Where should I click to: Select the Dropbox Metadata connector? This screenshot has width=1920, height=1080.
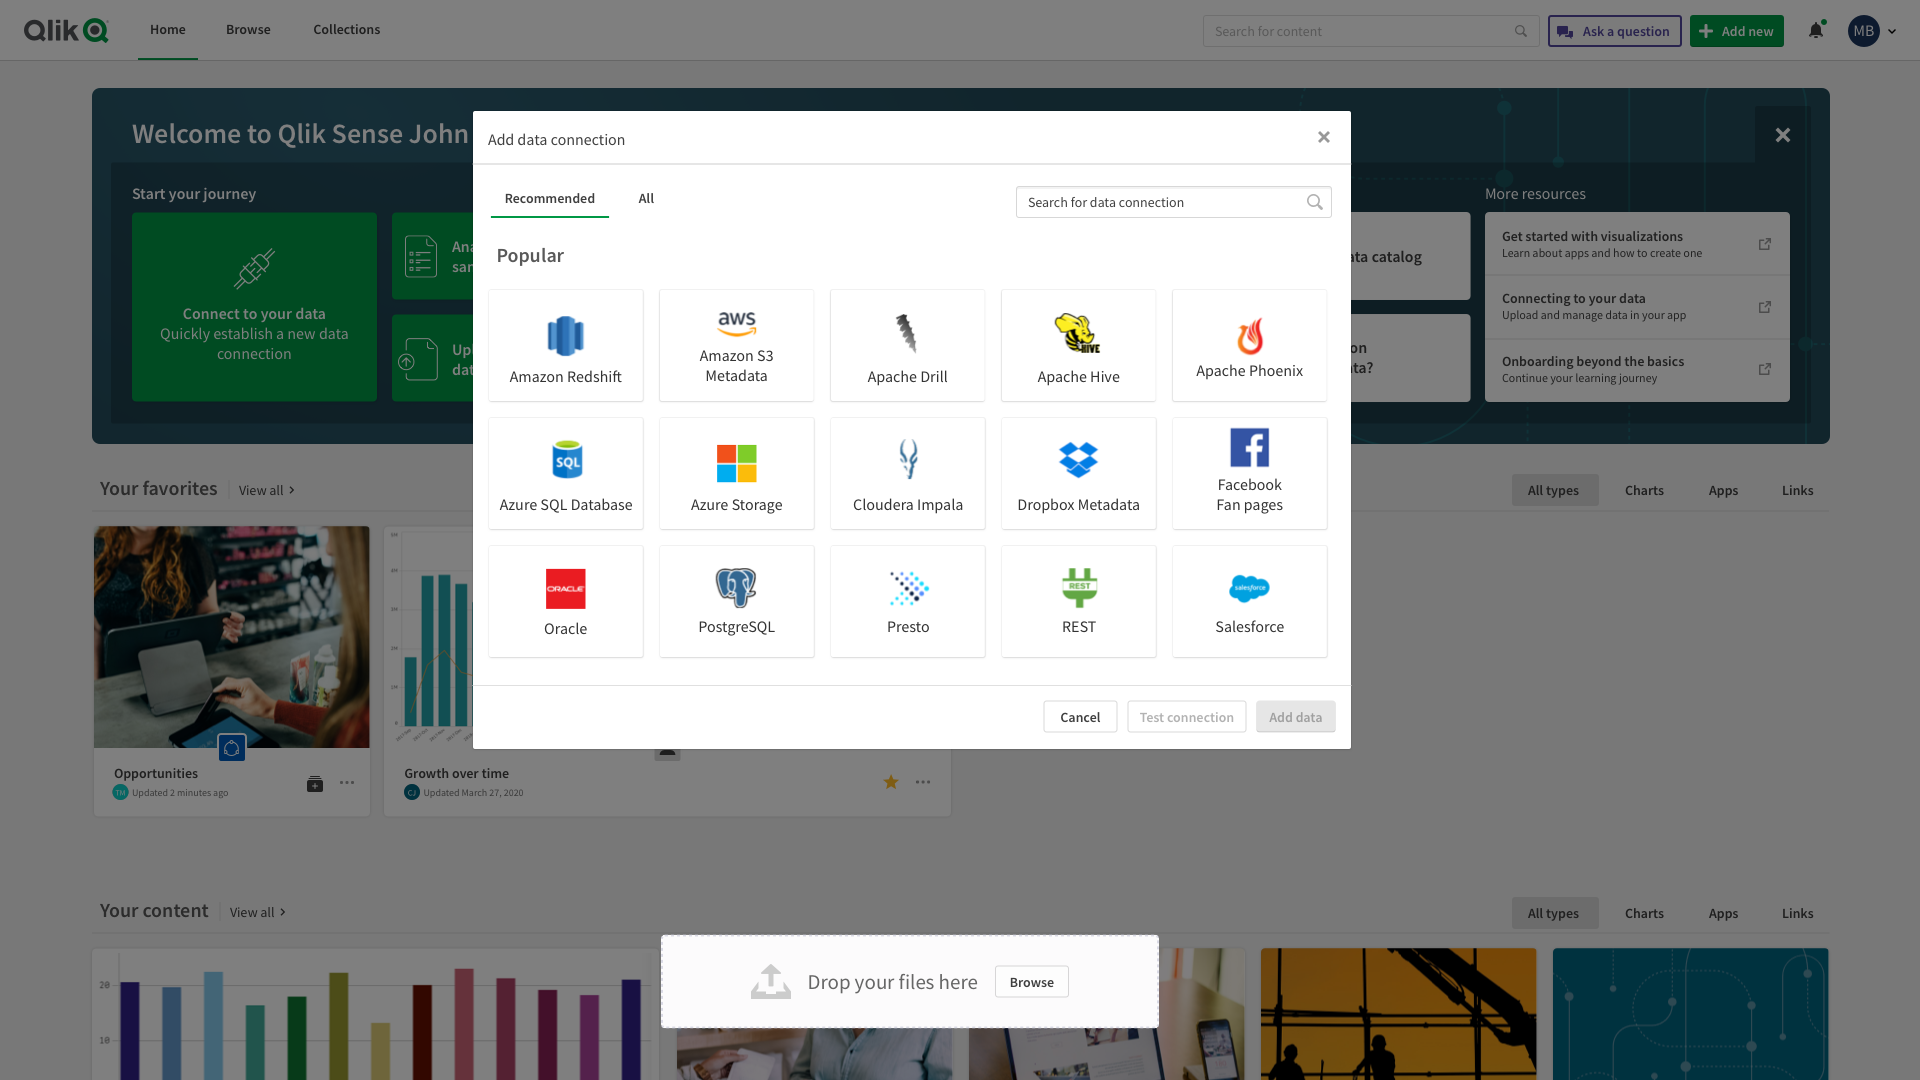click(1078, 473)
